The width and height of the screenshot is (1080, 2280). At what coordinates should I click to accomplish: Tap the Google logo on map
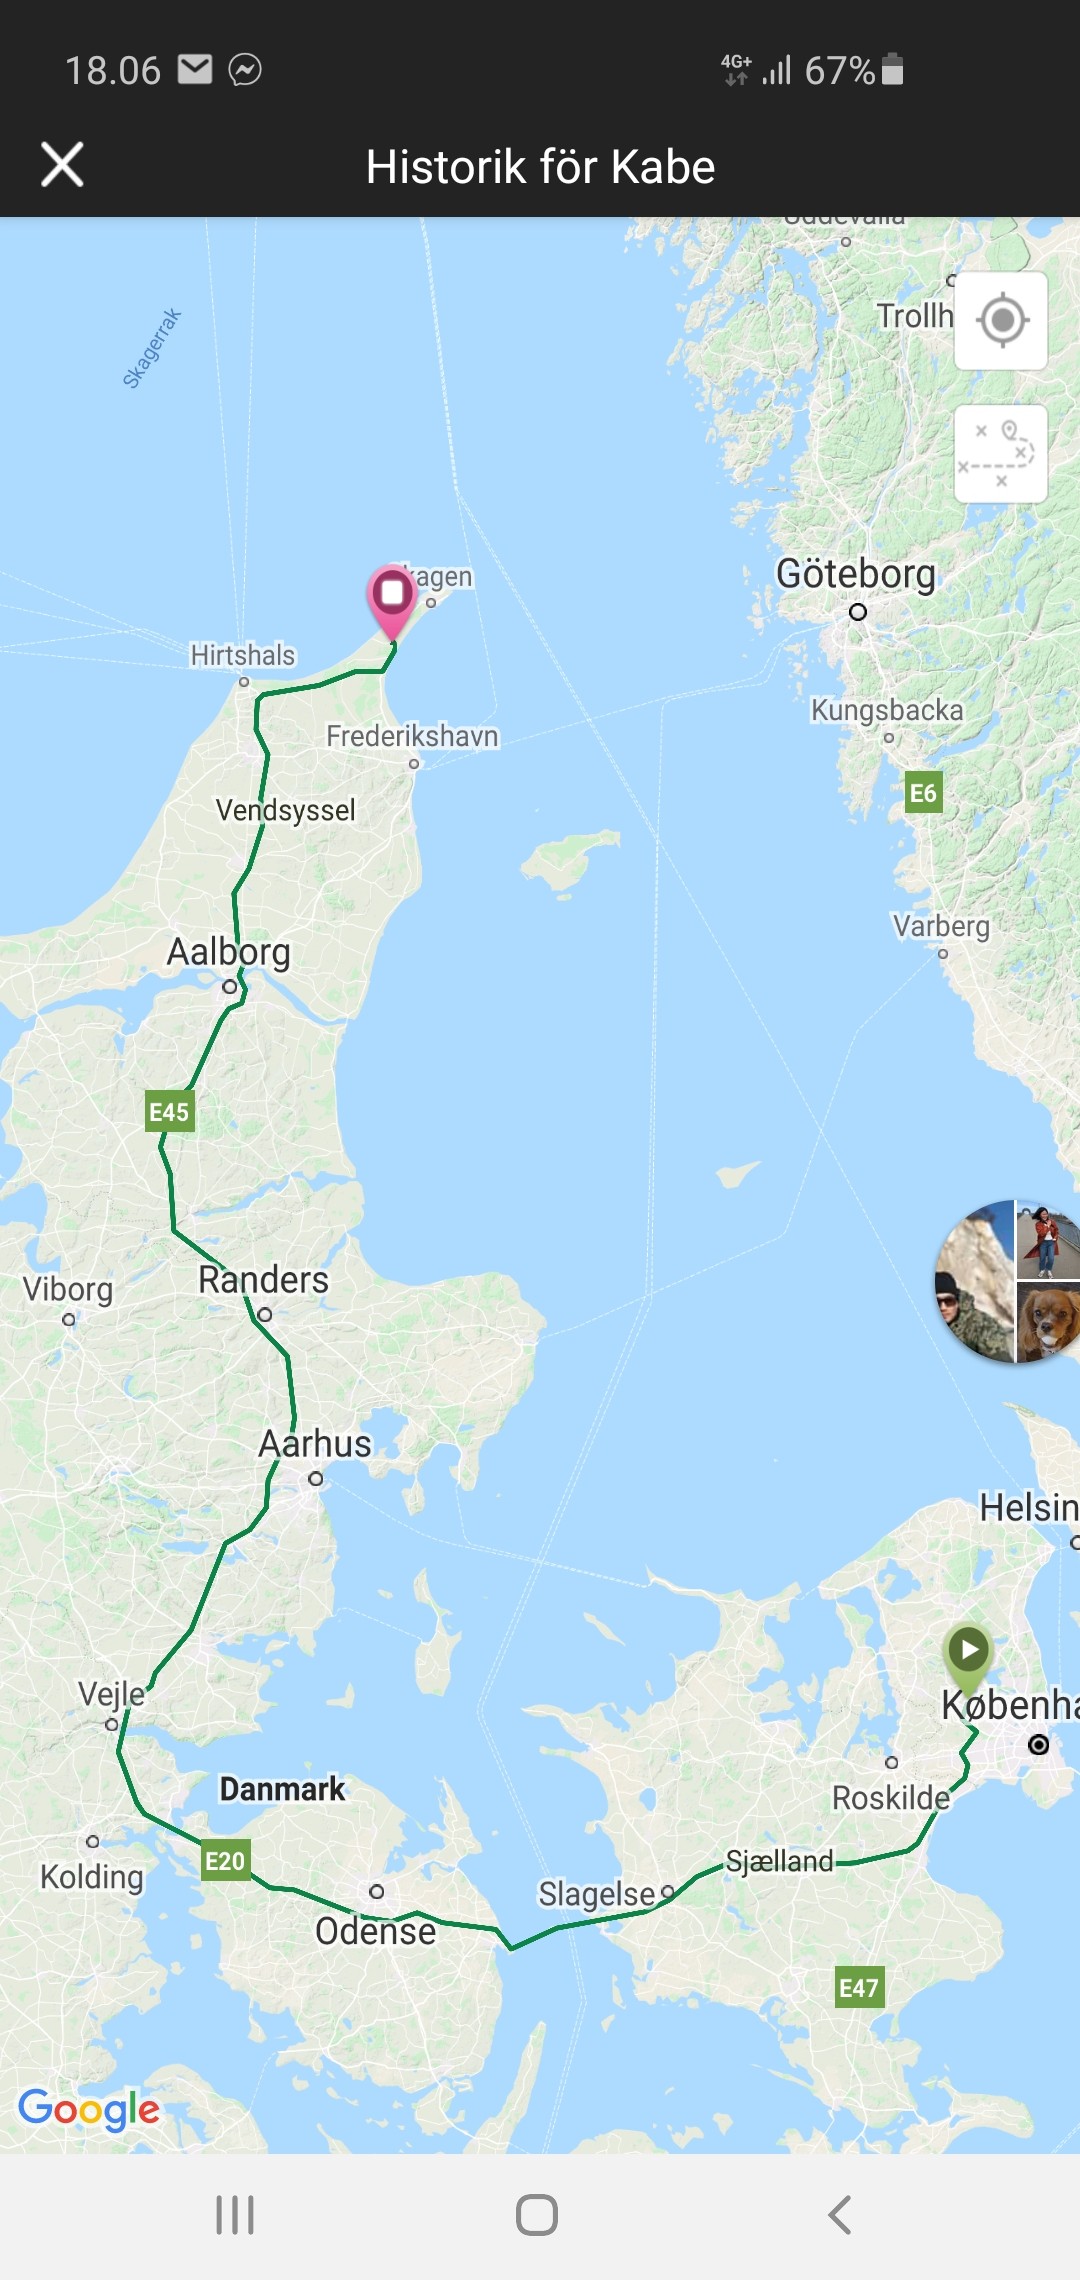pyautogui.click(x=89, y=2109)
